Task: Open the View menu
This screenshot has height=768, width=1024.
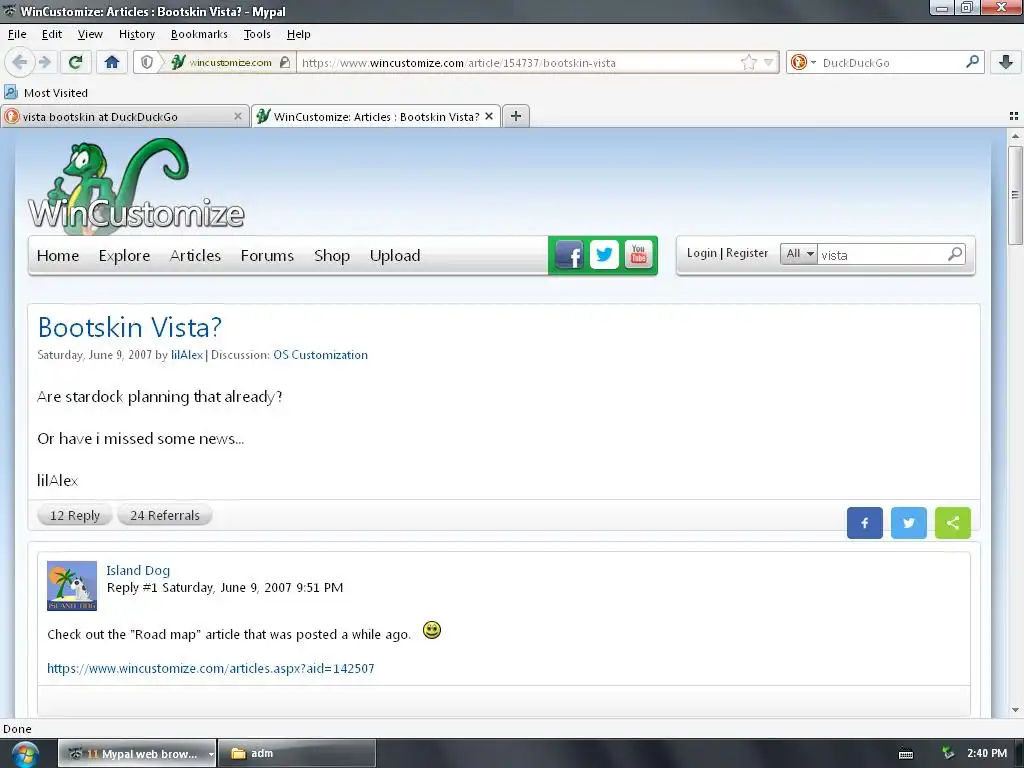Action: click(x=89, y=34)
